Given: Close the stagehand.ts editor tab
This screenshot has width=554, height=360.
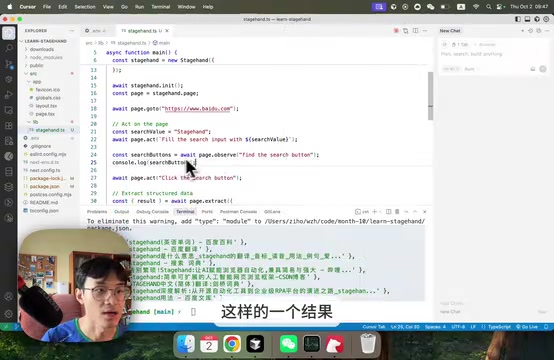Looking at the screenshot, I should coord(167,31).
